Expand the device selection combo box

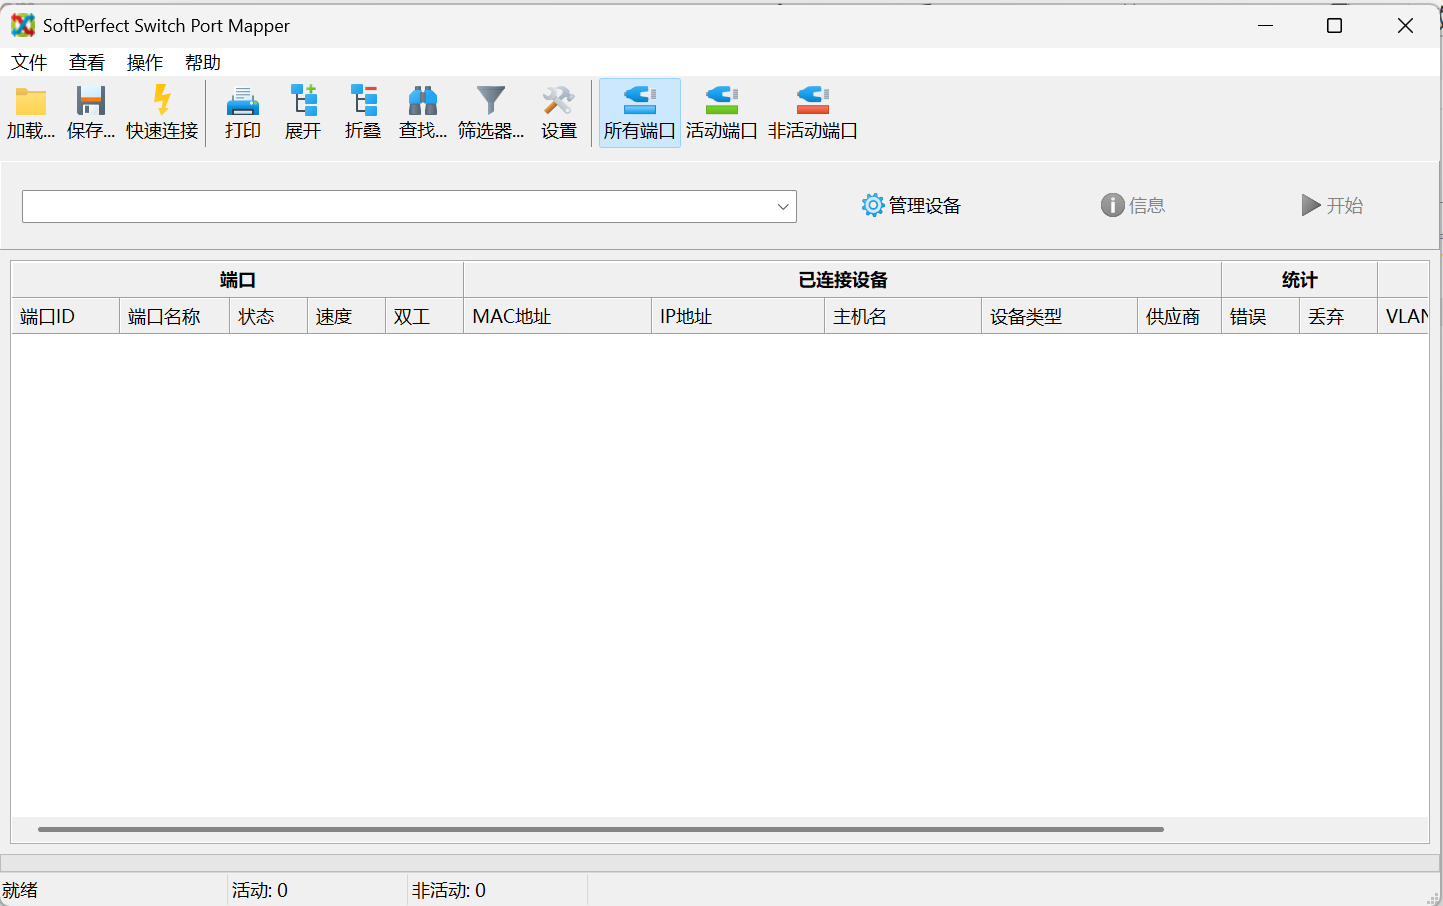click(783, 206)
